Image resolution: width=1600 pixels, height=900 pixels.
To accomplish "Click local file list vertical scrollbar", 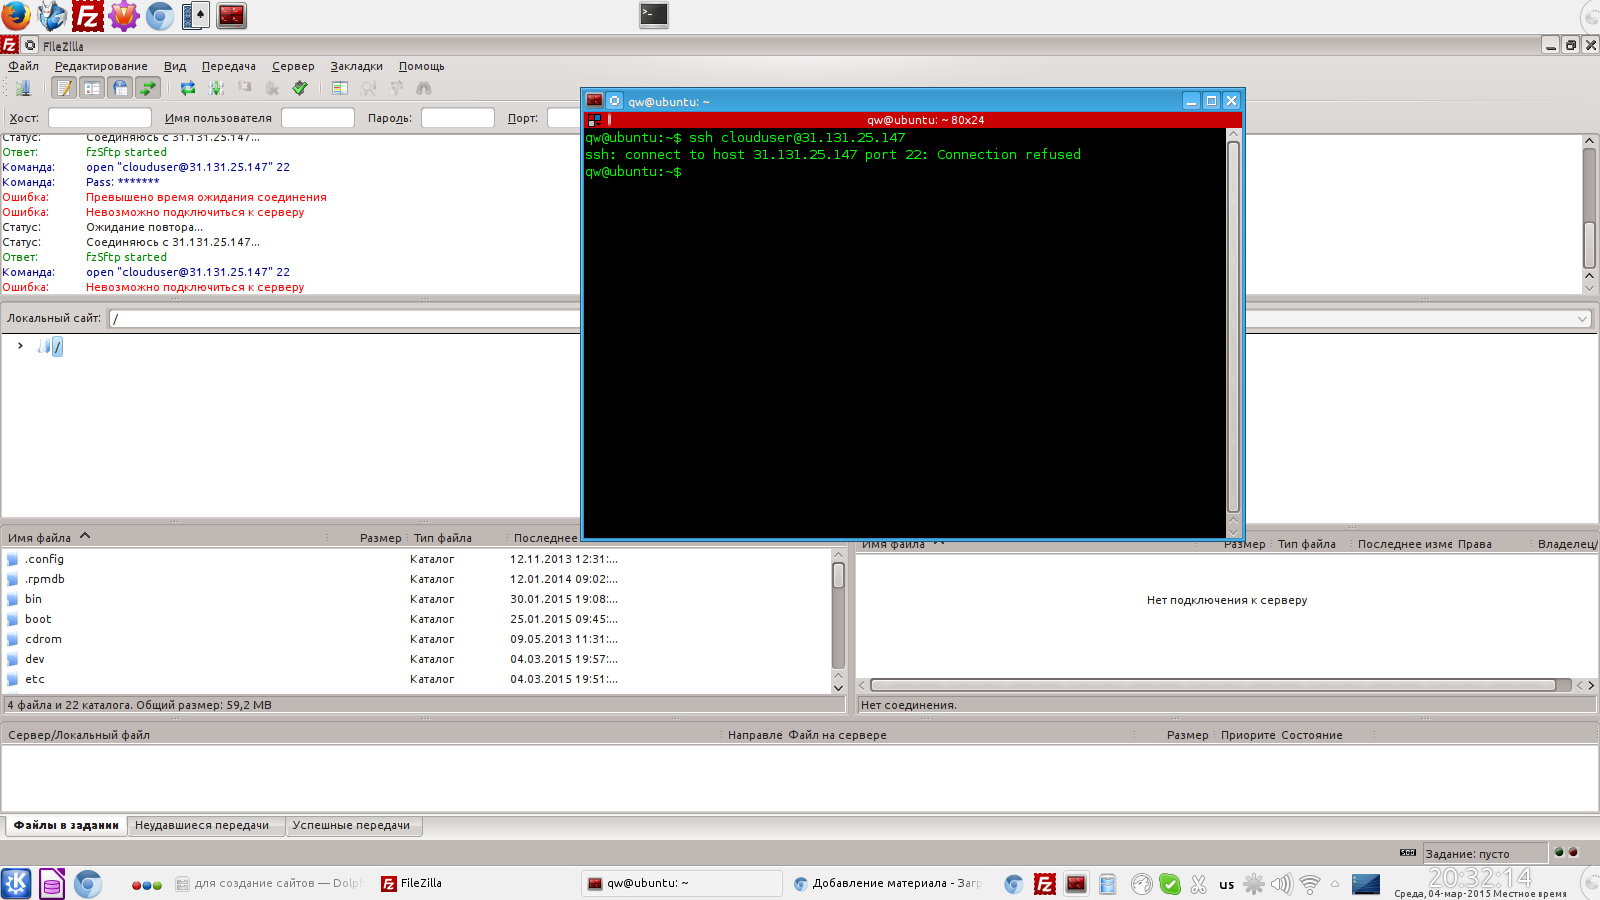I will 838,620.
